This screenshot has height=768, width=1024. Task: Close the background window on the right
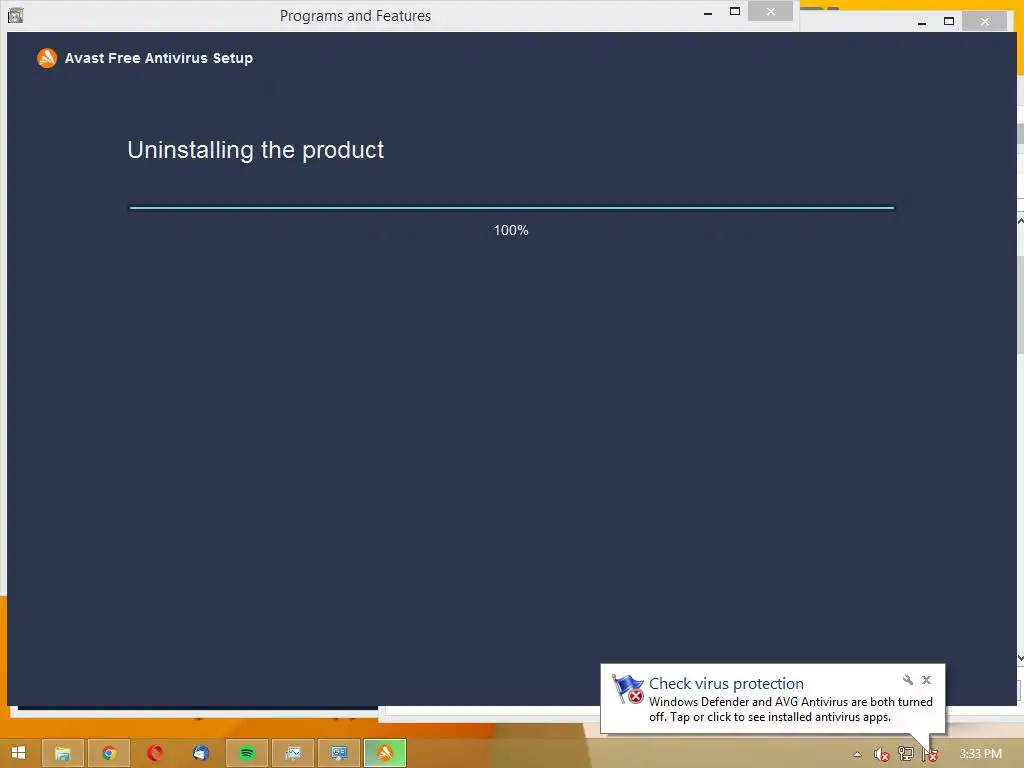tap(985, 22)
